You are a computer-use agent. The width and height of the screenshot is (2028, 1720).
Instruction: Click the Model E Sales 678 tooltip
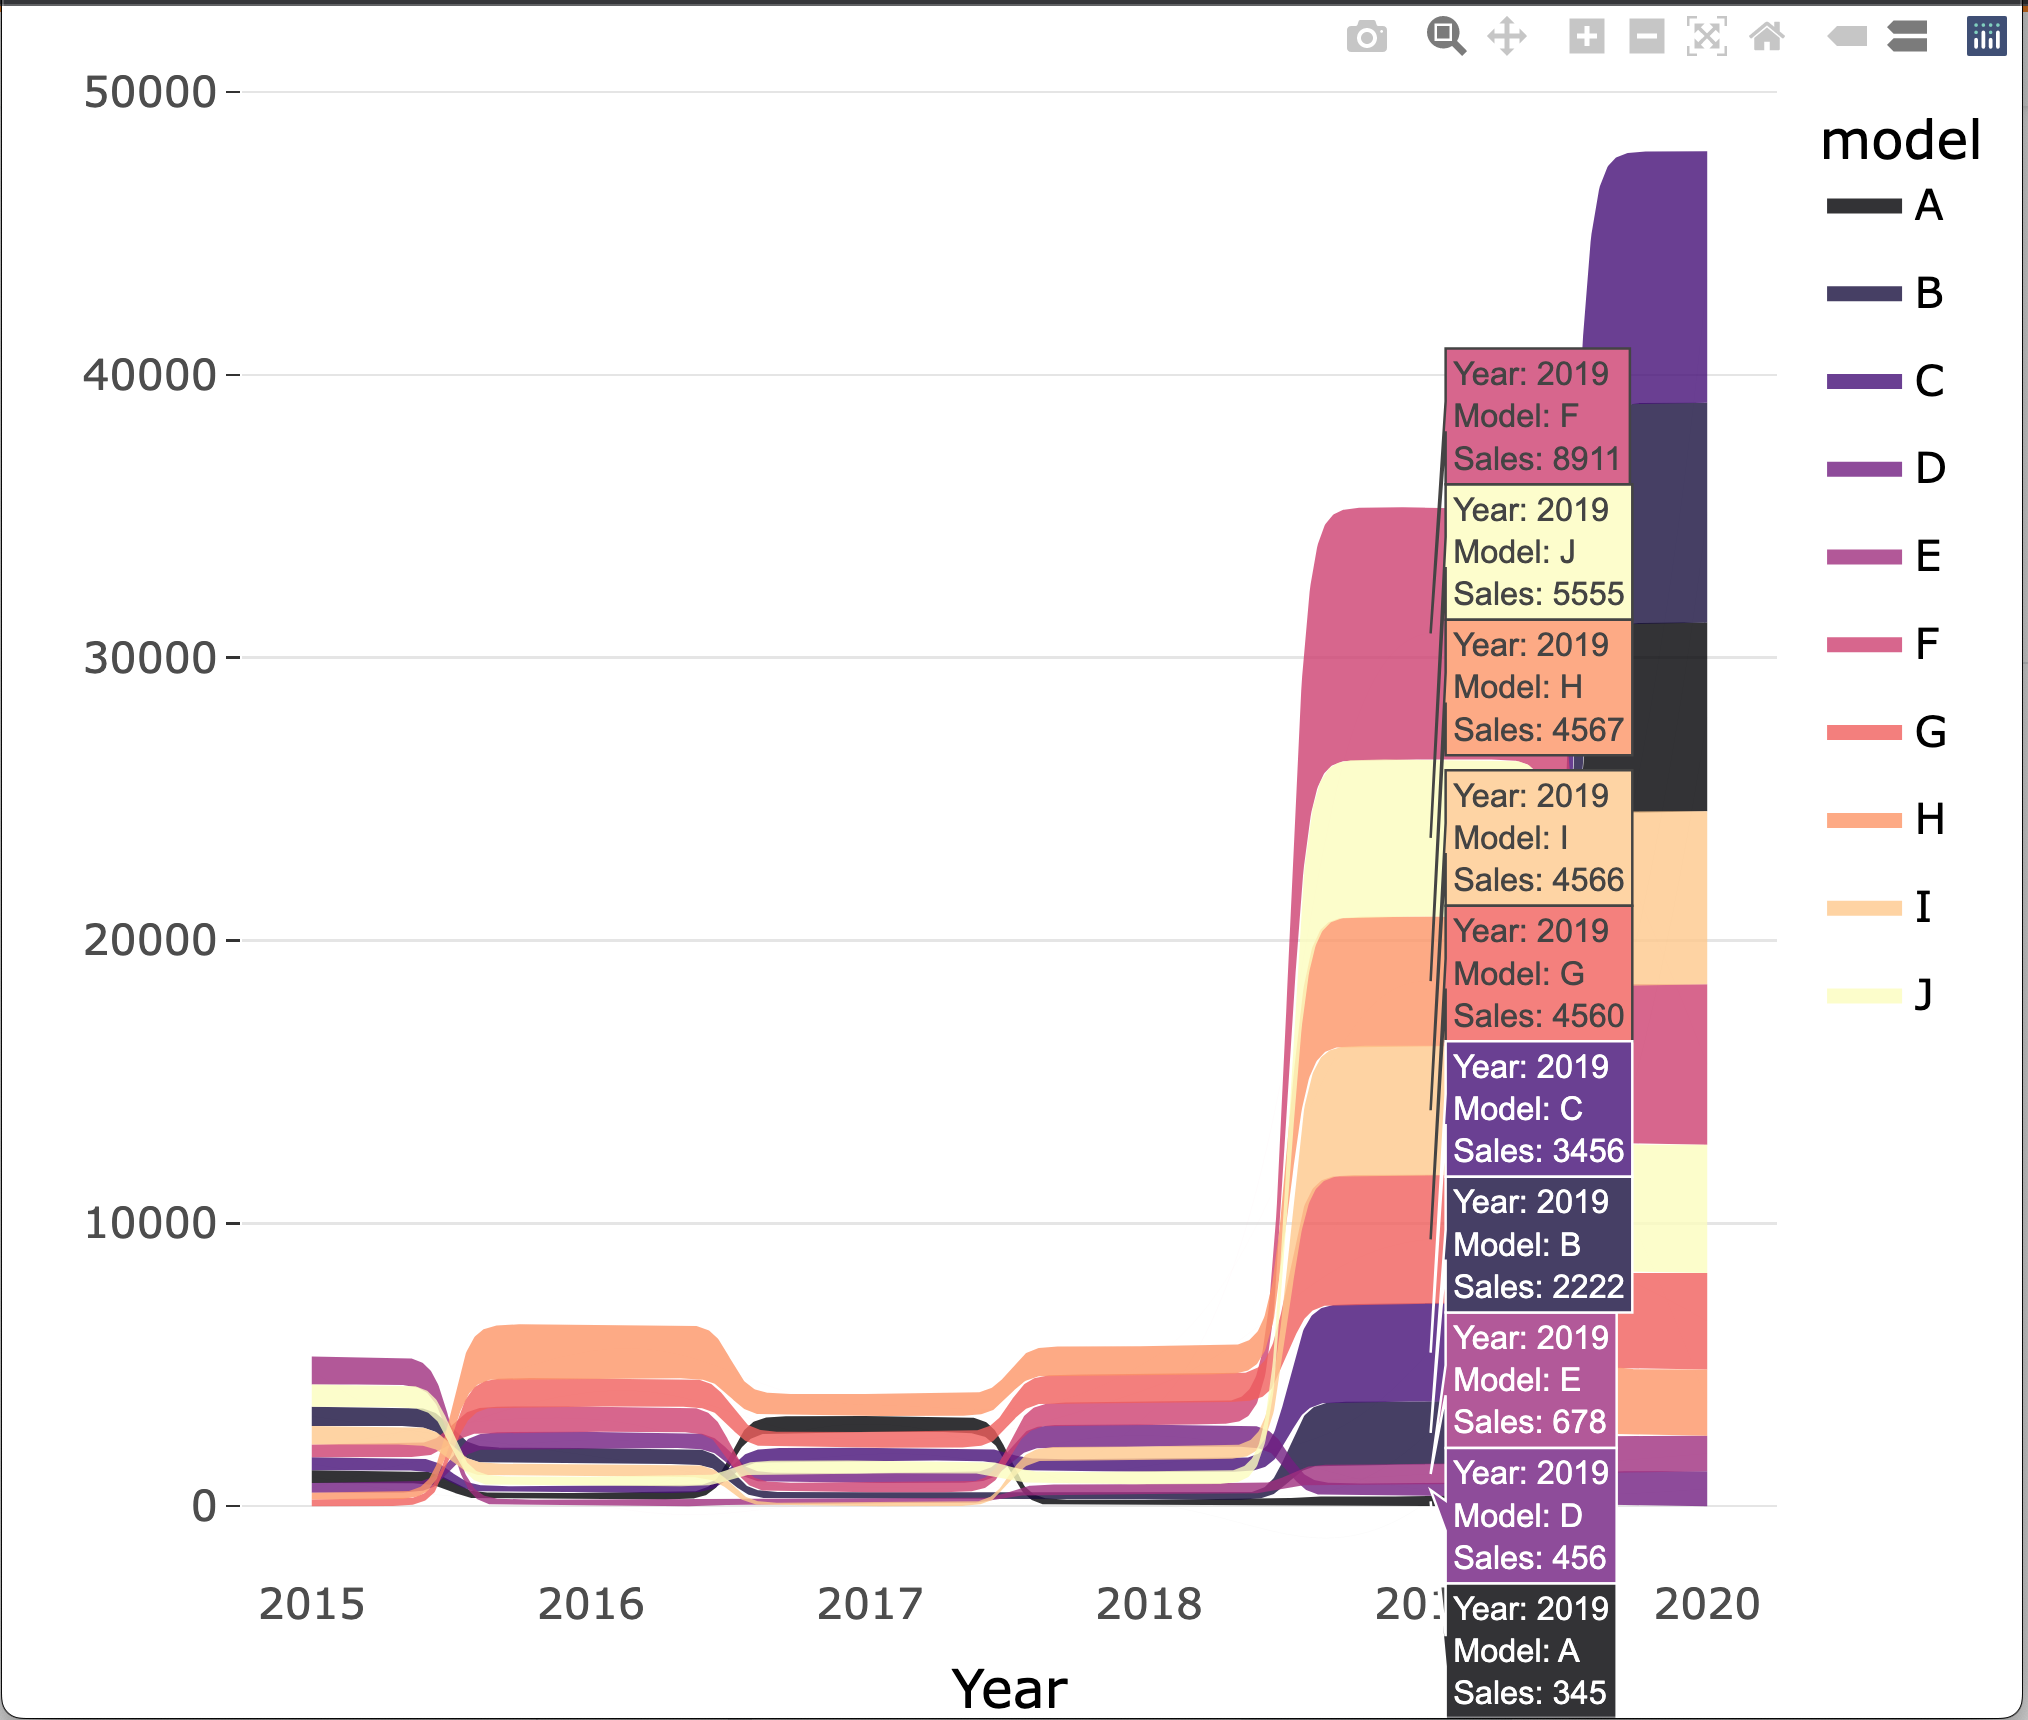coord(1530,1379)
